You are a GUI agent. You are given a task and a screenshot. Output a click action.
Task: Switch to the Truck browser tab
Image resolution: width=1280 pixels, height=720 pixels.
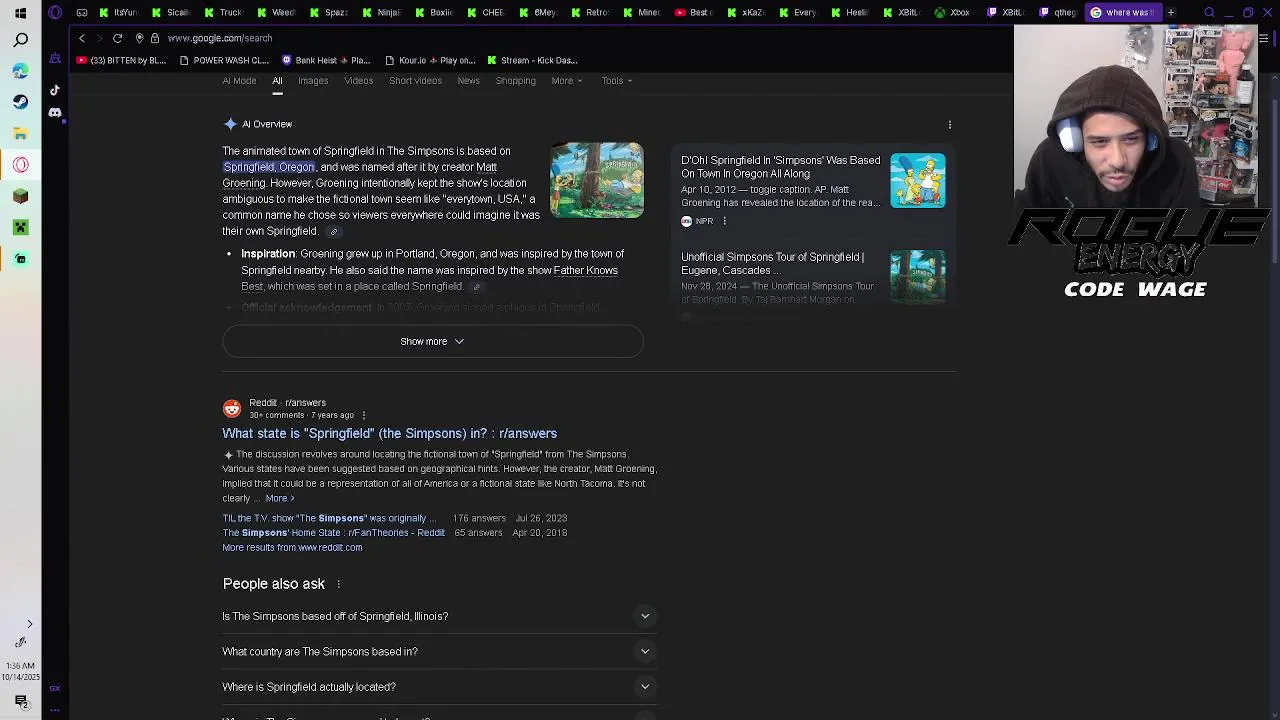coord(224,13)
